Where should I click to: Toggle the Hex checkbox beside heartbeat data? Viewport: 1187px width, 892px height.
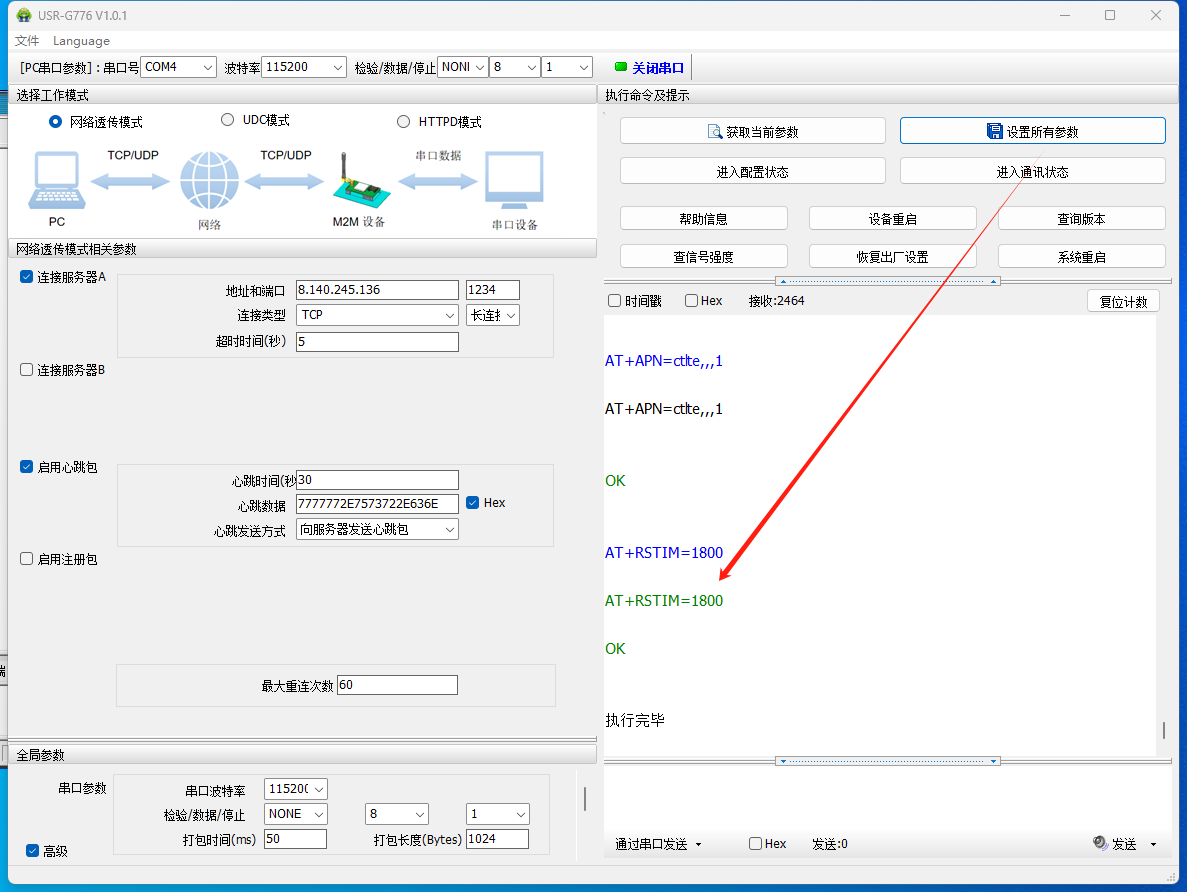[473, 503]
